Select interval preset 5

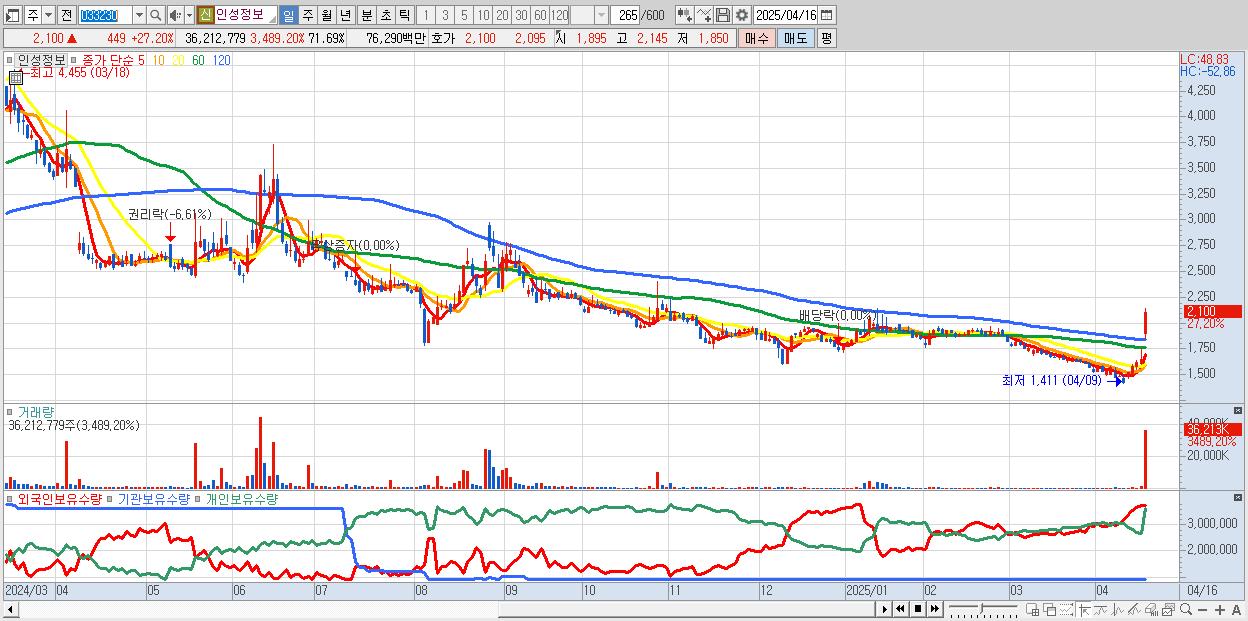coord(464,15)
